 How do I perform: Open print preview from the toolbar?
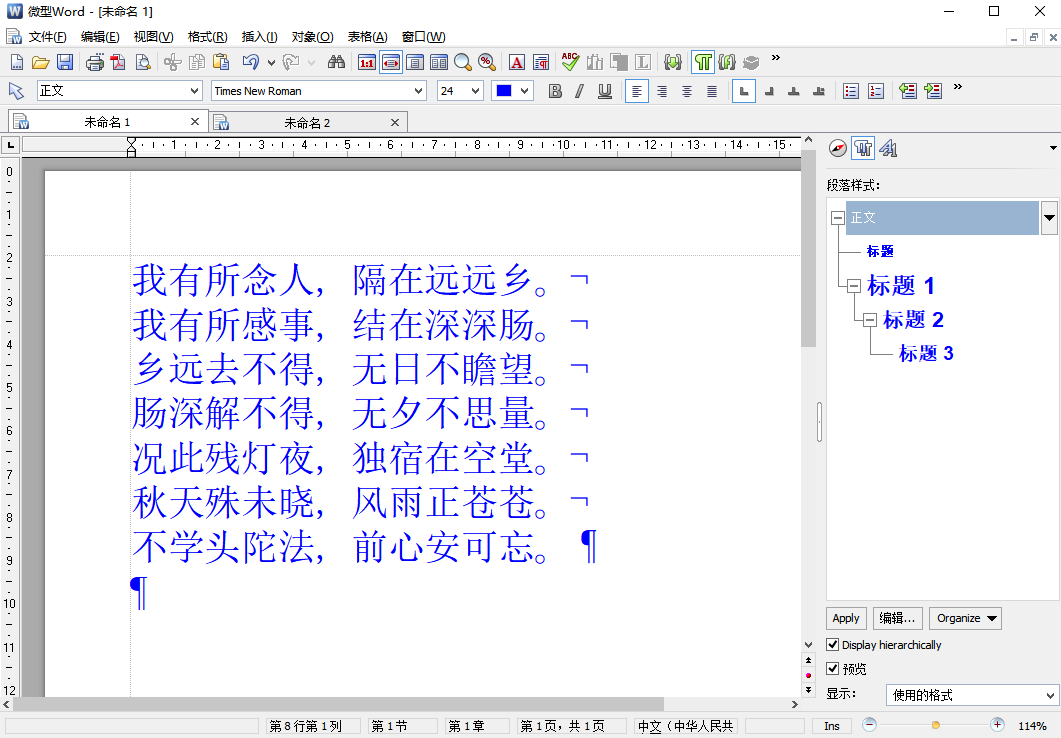(x=143, y=63)
